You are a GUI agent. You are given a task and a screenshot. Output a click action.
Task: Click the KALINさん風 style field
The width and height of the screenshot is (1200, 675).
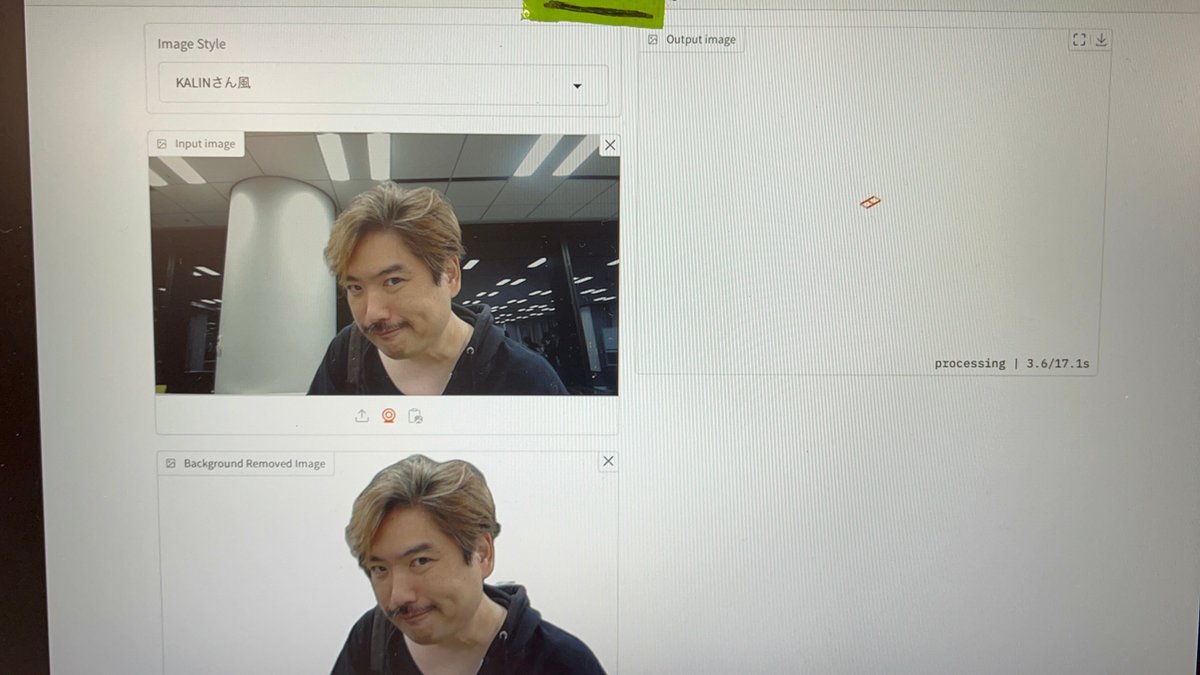point(383,84)
